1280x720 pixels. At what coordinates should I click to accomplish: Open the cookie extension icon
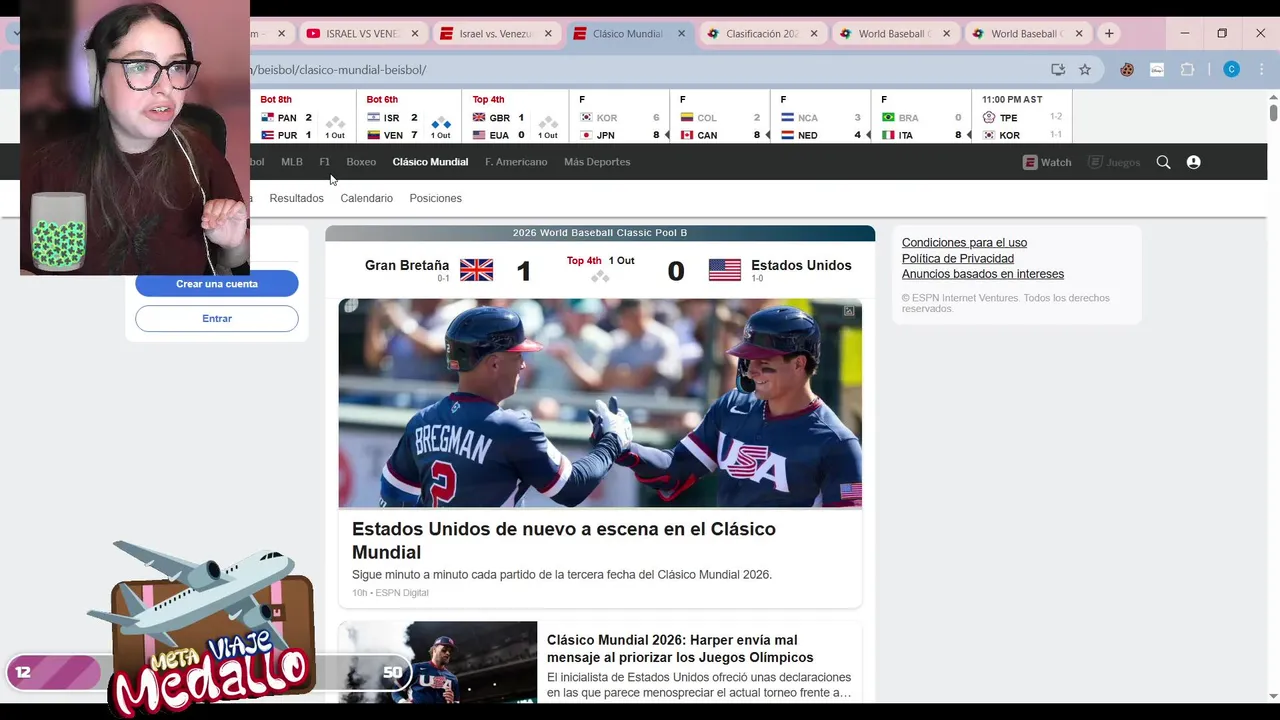[x=1127, y=69]
